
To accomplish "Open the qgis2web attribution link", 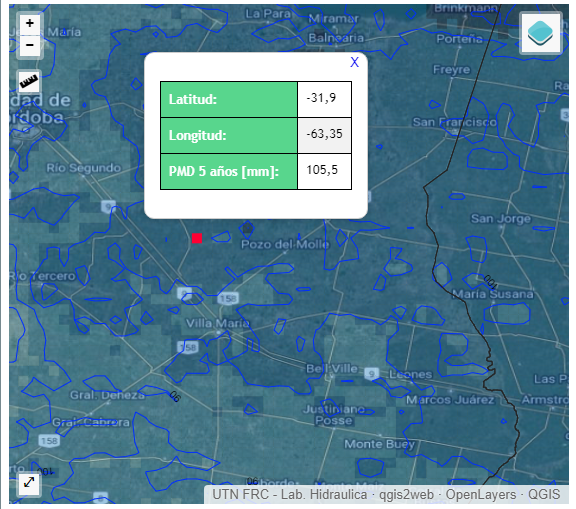I will (x=406, y=494).
